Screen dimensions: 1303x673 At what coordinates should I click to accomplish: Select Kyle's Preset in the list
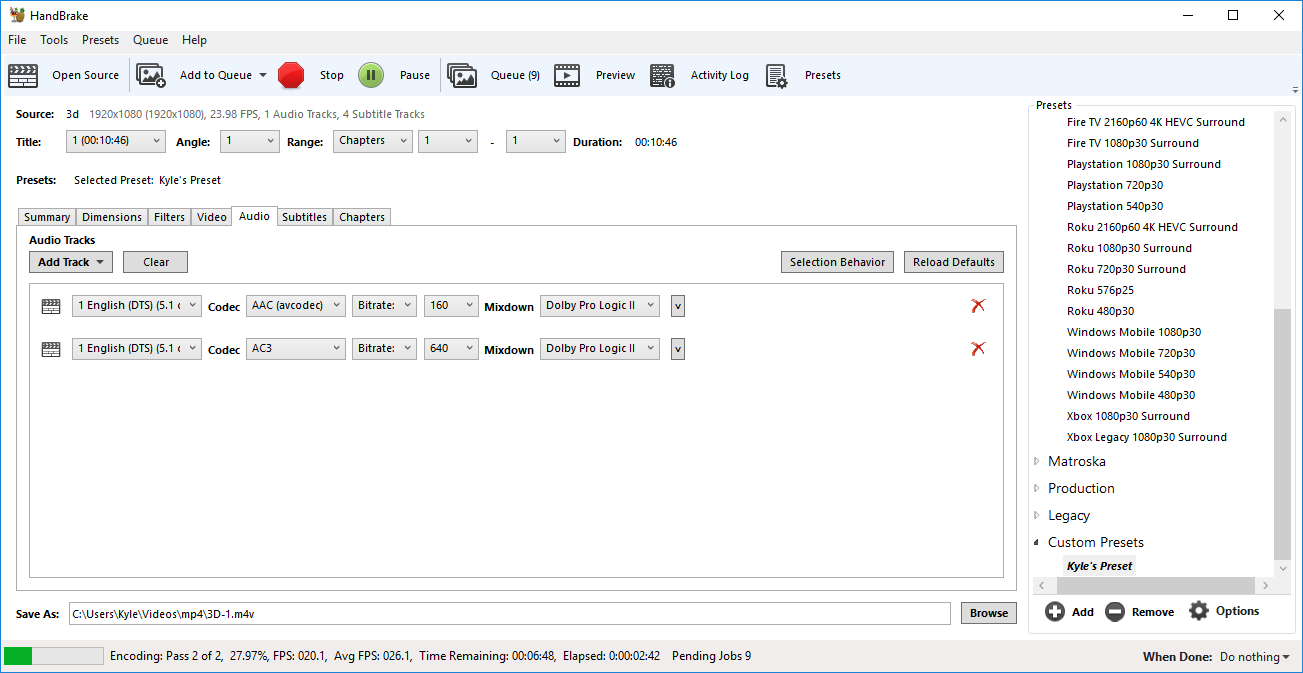click(1099, 566)
